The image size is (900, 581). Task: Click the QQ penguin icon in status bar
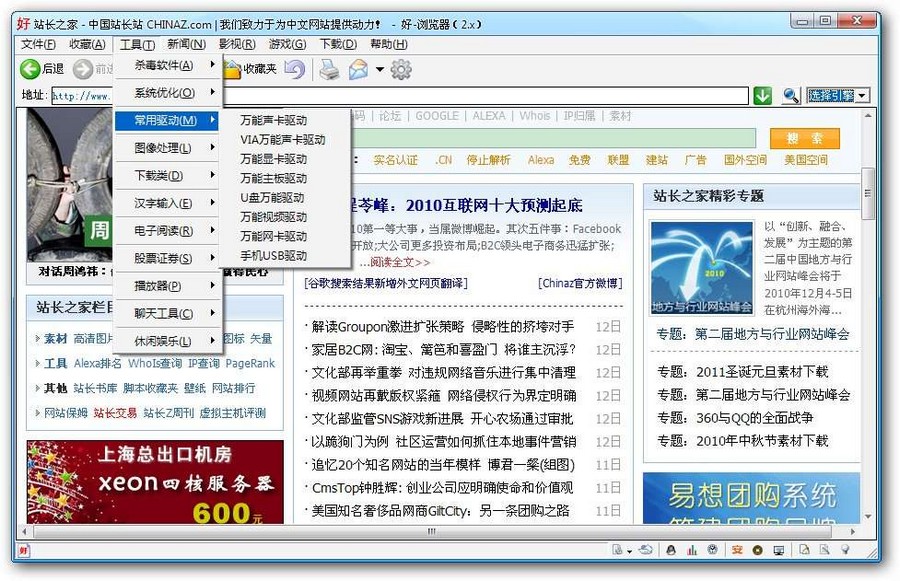click(671, 550)
